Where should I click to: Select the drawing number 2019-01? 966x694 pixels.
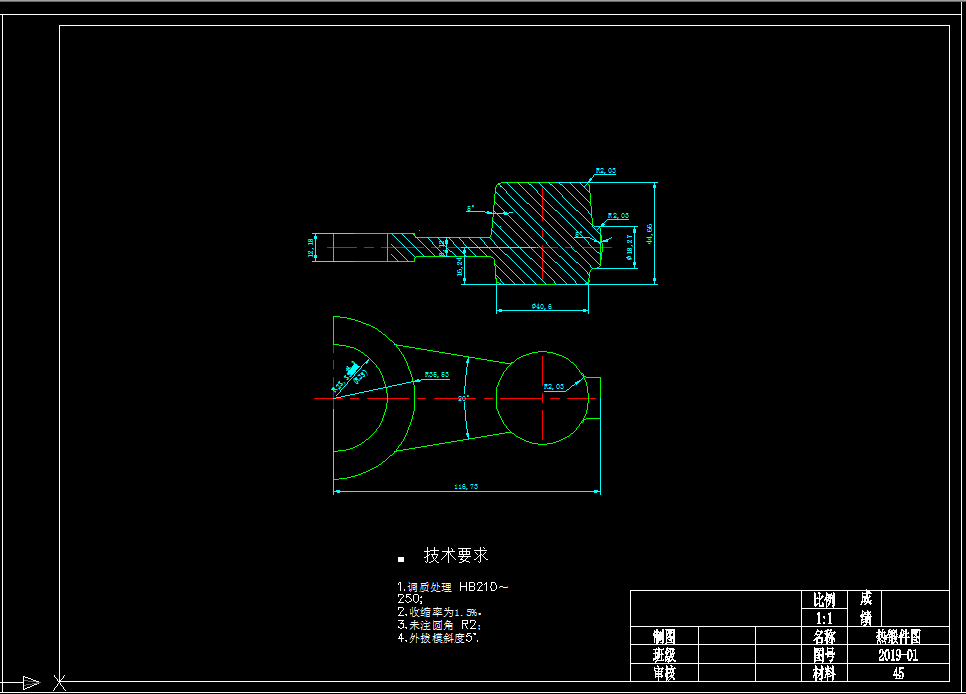(x=898, y=655)
